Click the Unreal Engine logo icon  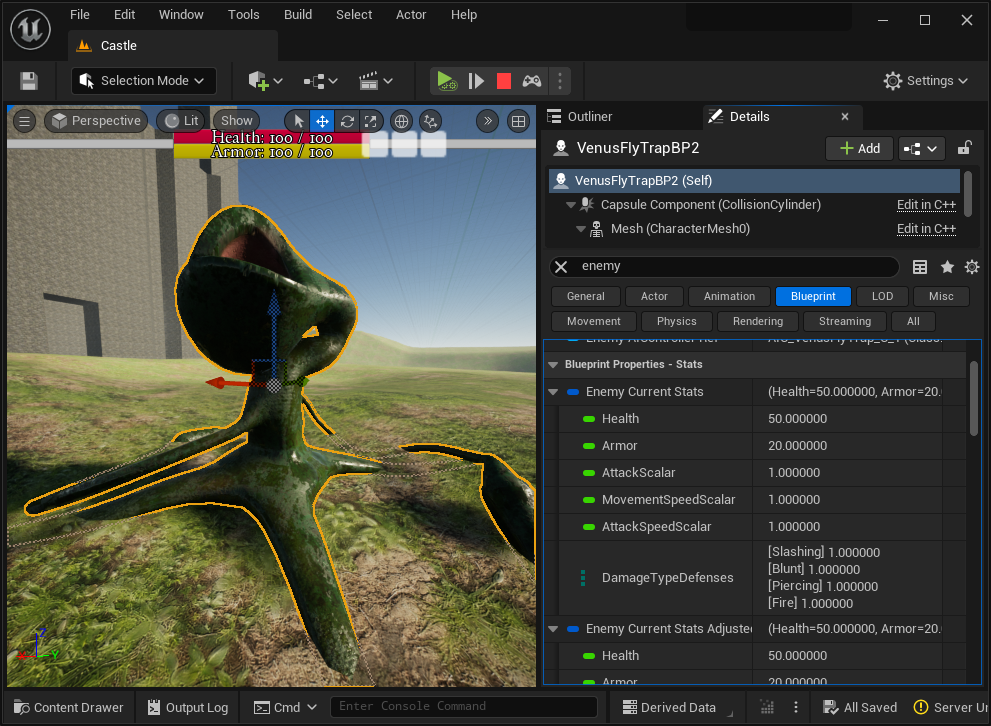(30, 30)
